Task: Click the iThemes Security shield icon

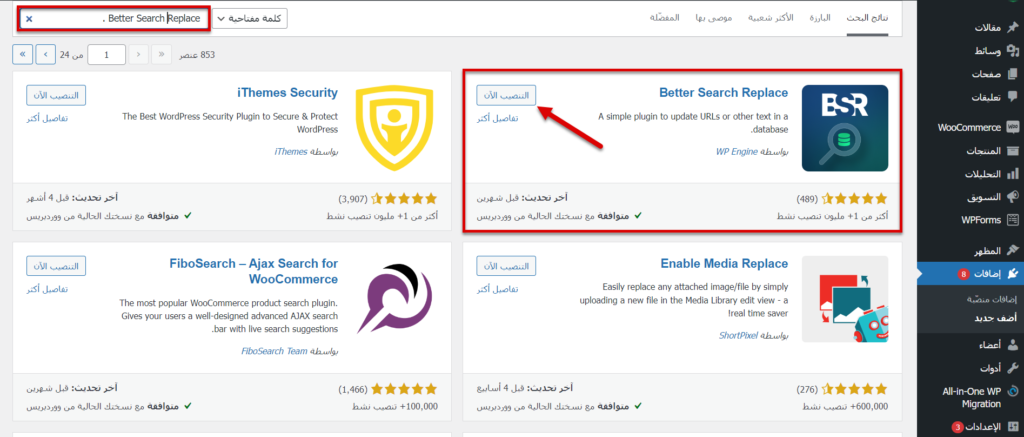Action: [x=395, y=127]
